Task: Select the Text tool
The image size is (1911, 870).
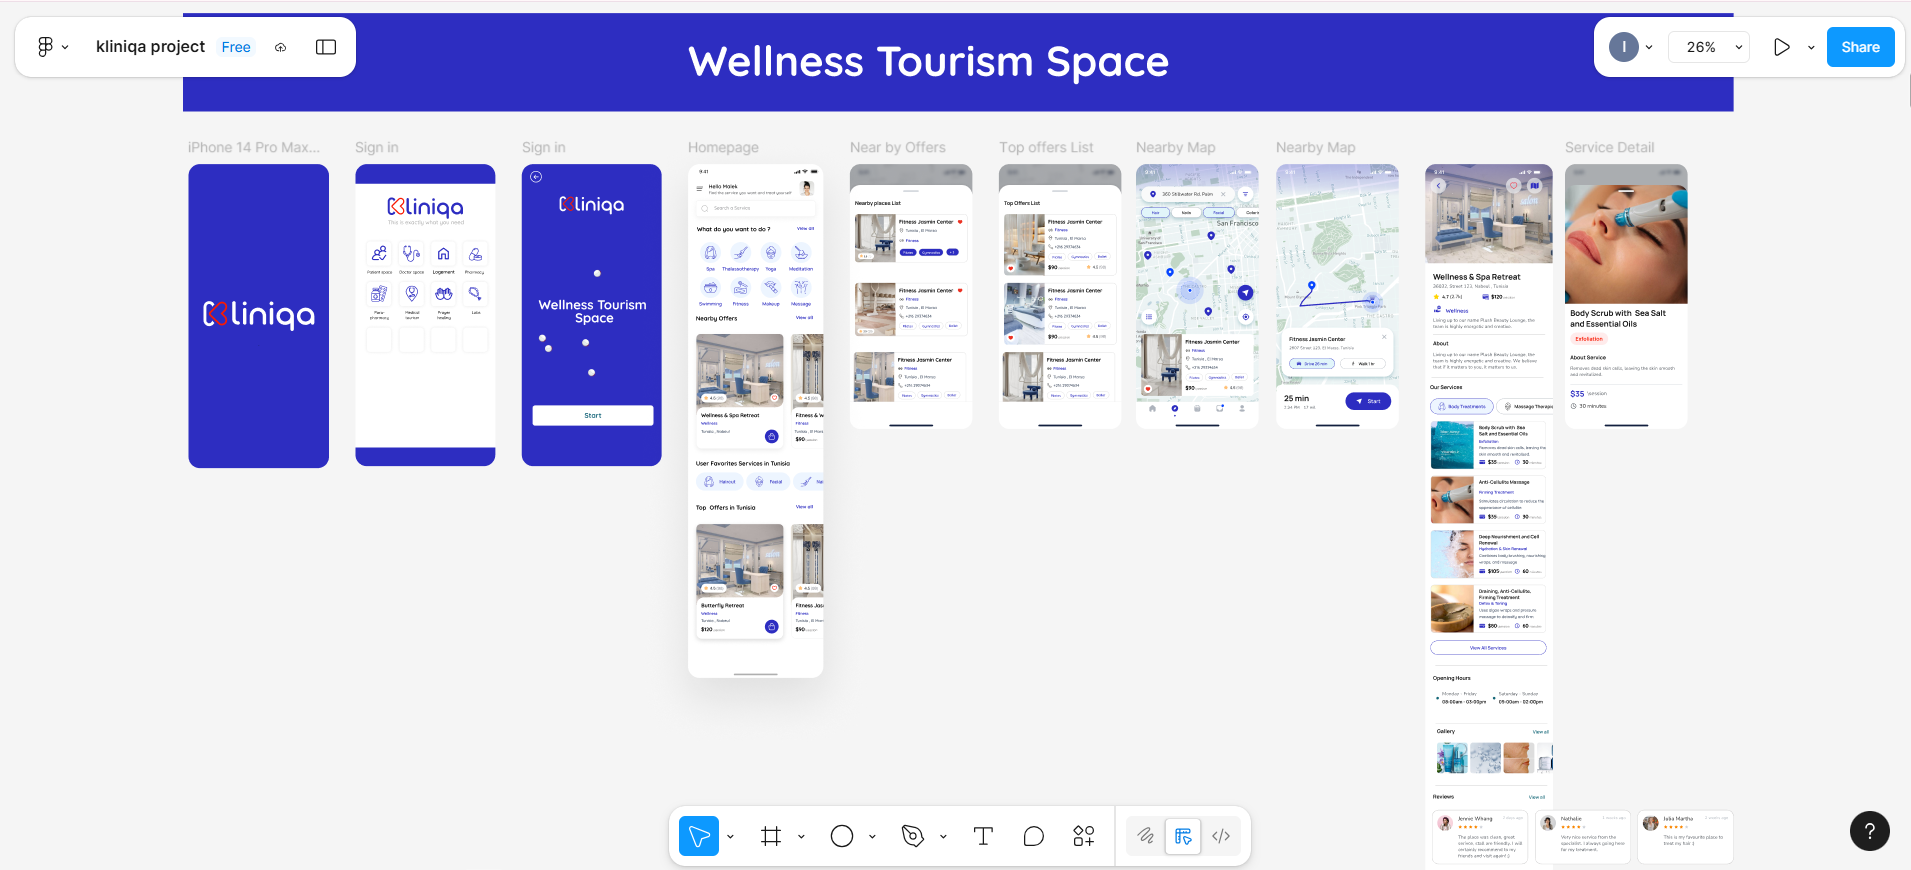Action: point(983,836)
